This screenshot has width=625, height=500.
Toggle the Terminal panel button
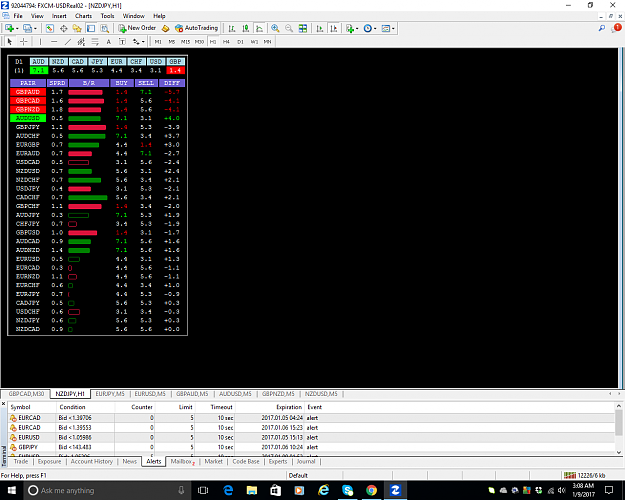(x=91, y=28)
